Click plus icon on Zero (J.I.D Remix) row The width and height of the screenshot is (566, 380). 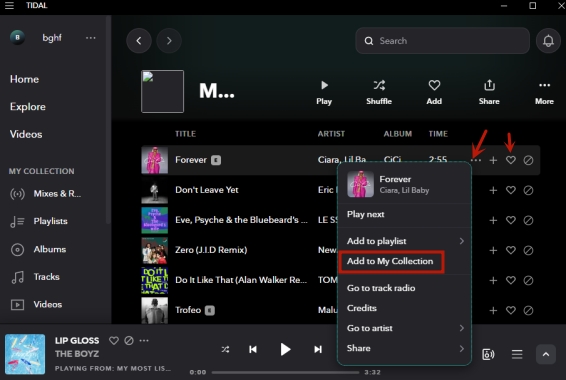tap(493, 250)
